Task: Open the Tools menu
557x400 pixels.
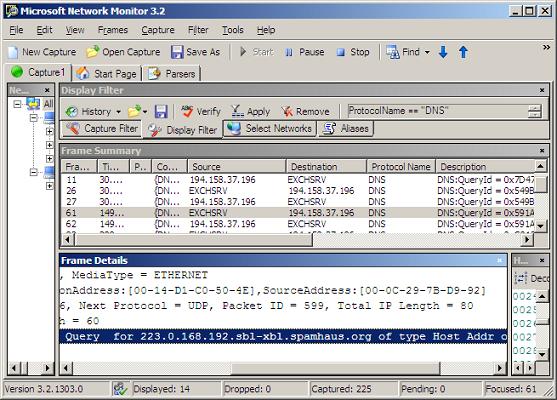Action: (233, 30)
